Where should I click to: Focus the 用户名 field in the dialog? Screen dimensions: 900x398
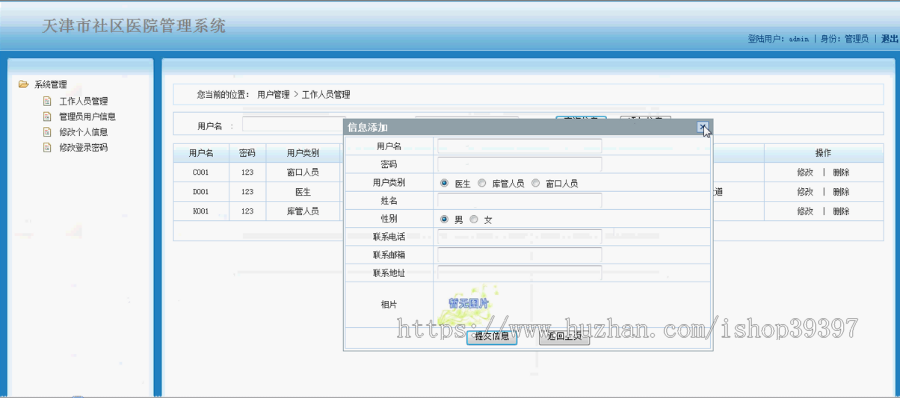(x=519, y=146)
